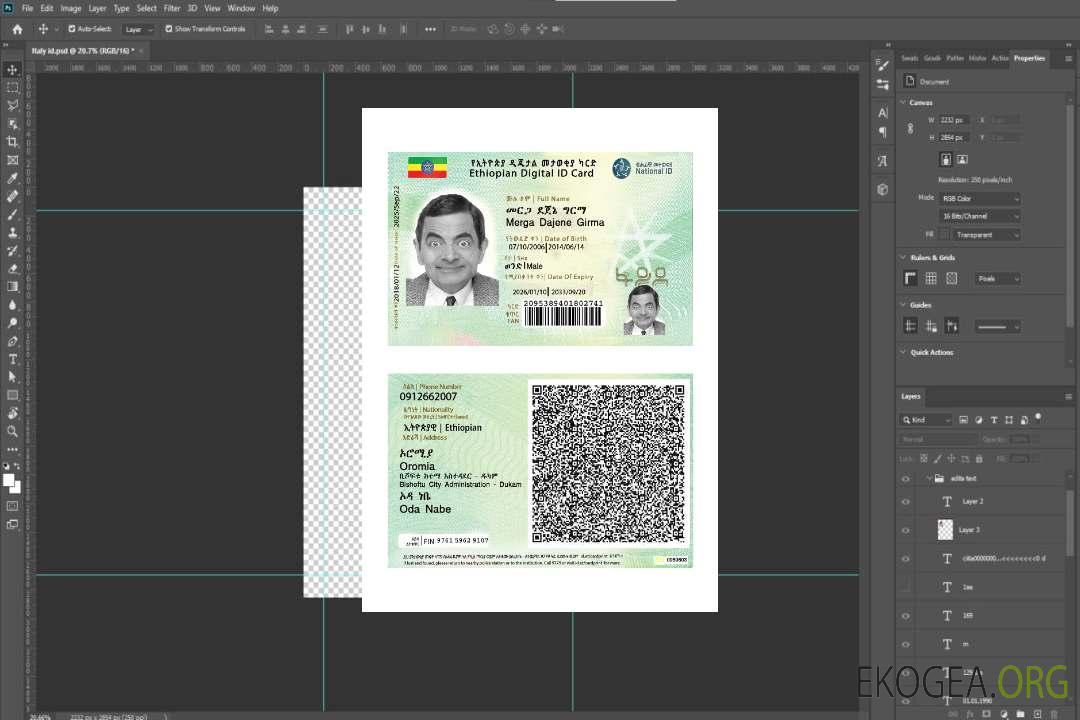The image size is (1080, 720).
Task: Open the Image menu
Action: coord(70,8)
